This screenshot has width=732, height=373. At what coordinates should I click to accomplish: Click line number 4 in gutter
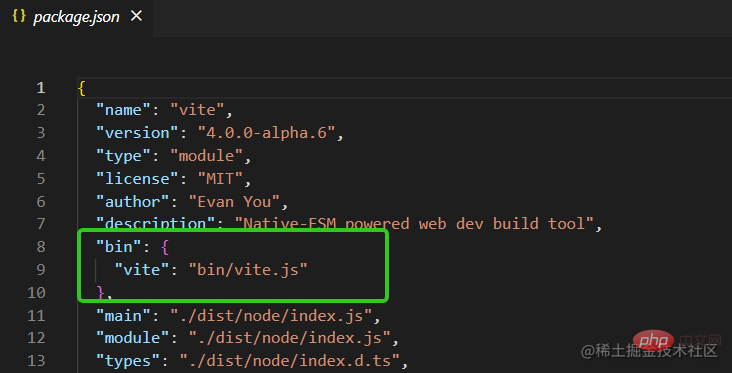pos(41,156)
